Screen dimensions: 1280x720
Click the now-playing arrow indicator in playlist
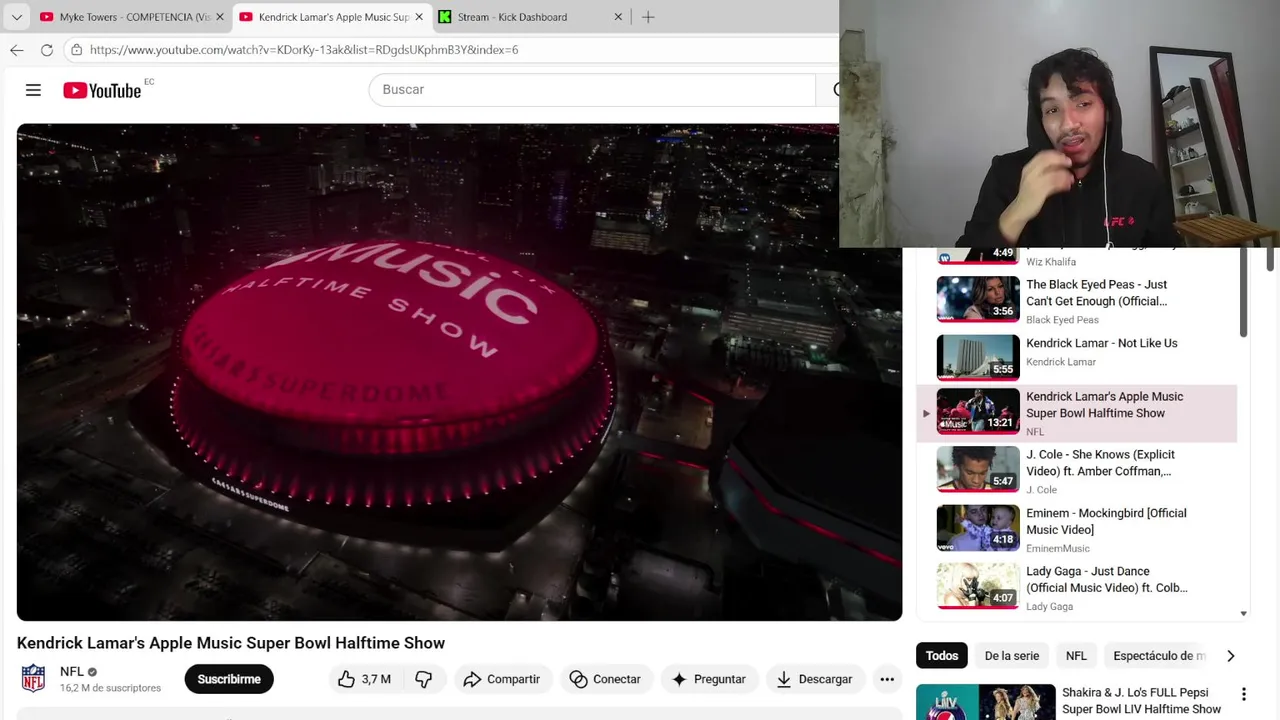[x=926, y=413]
